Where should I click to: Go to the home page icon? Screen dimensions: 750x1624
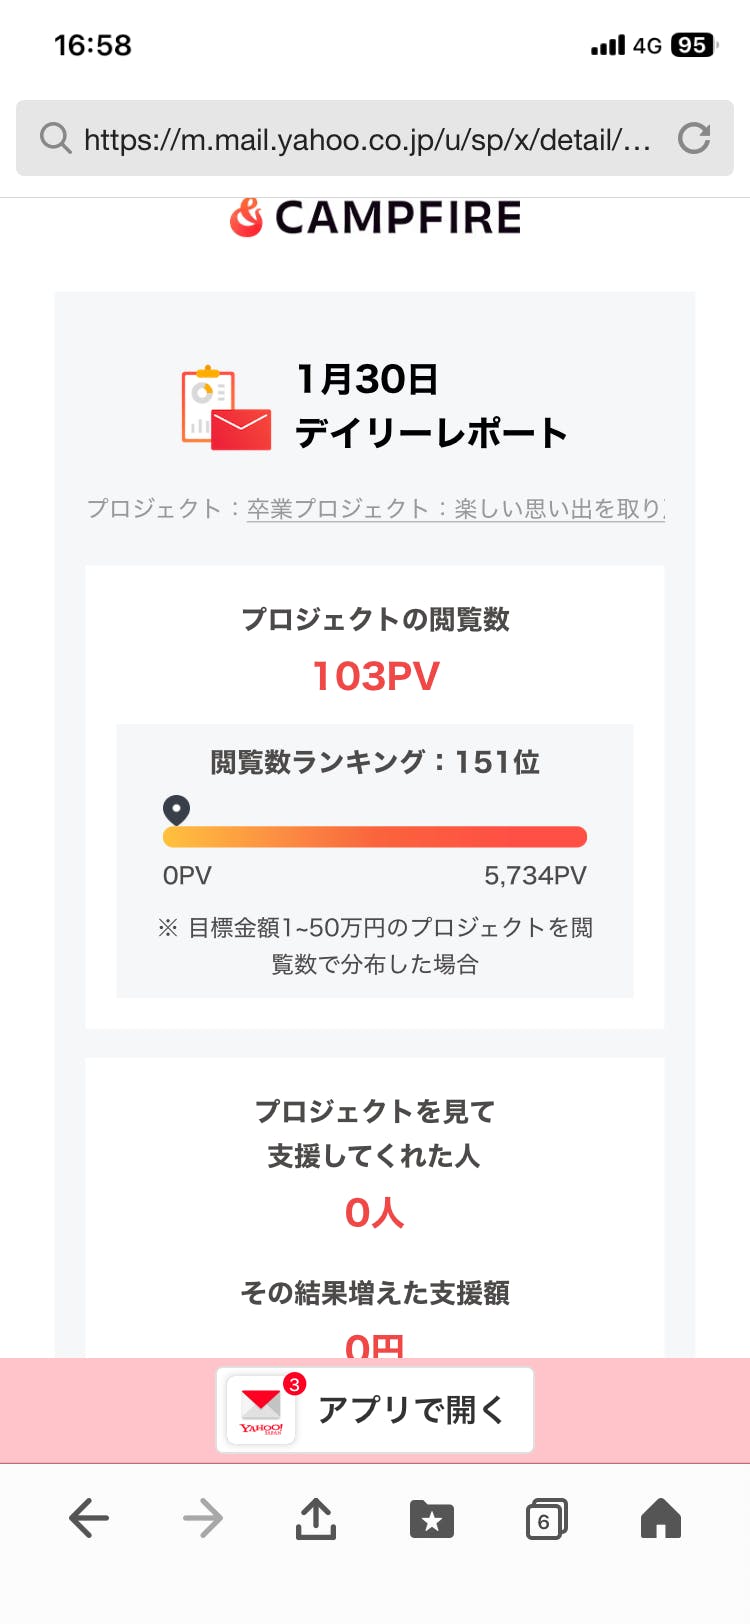point(660,1519)
